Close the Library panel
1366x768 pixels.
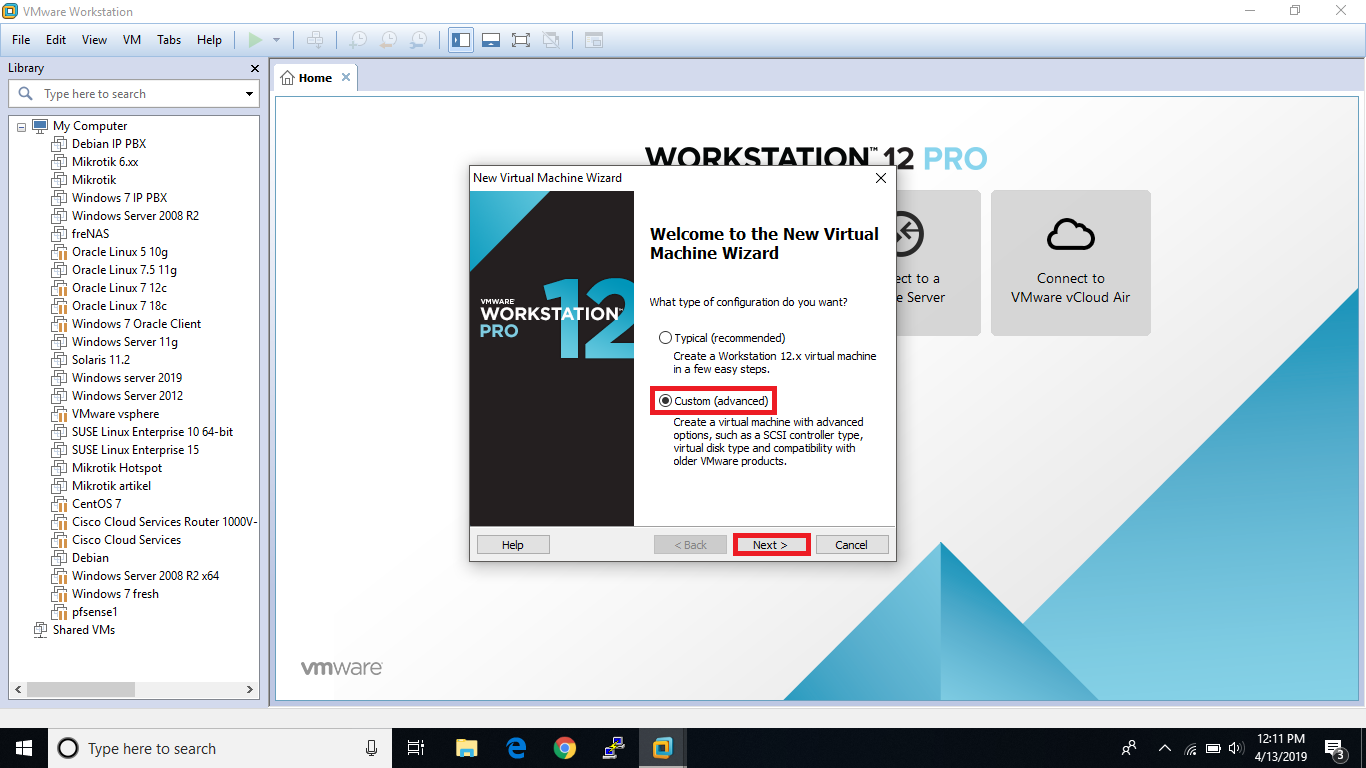[254, 68]
